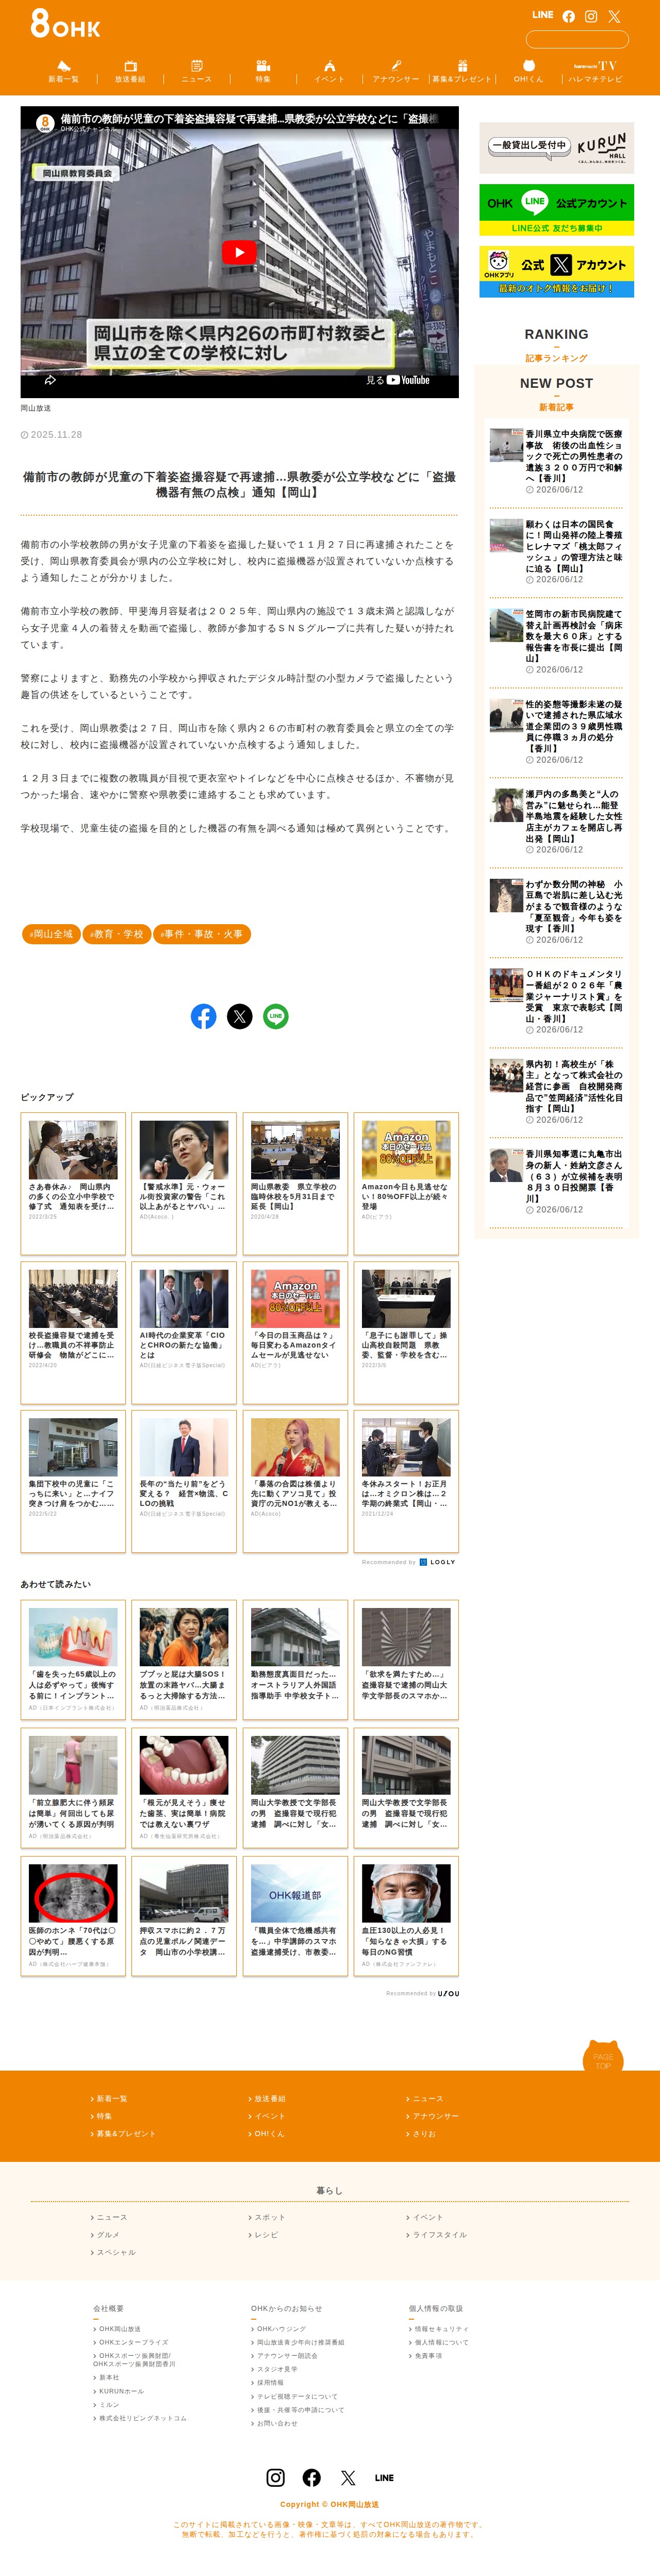The image size is (660, 2576).
Task: Click the share arrow on the video
Action: (x=50, y=380)
